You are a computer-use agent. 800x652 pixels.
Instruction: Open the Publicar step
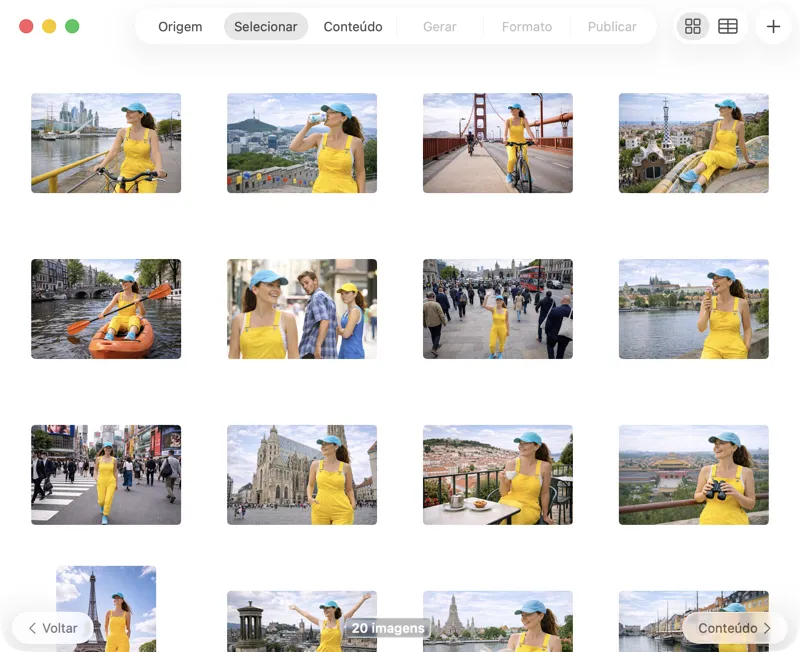point(612,27)
